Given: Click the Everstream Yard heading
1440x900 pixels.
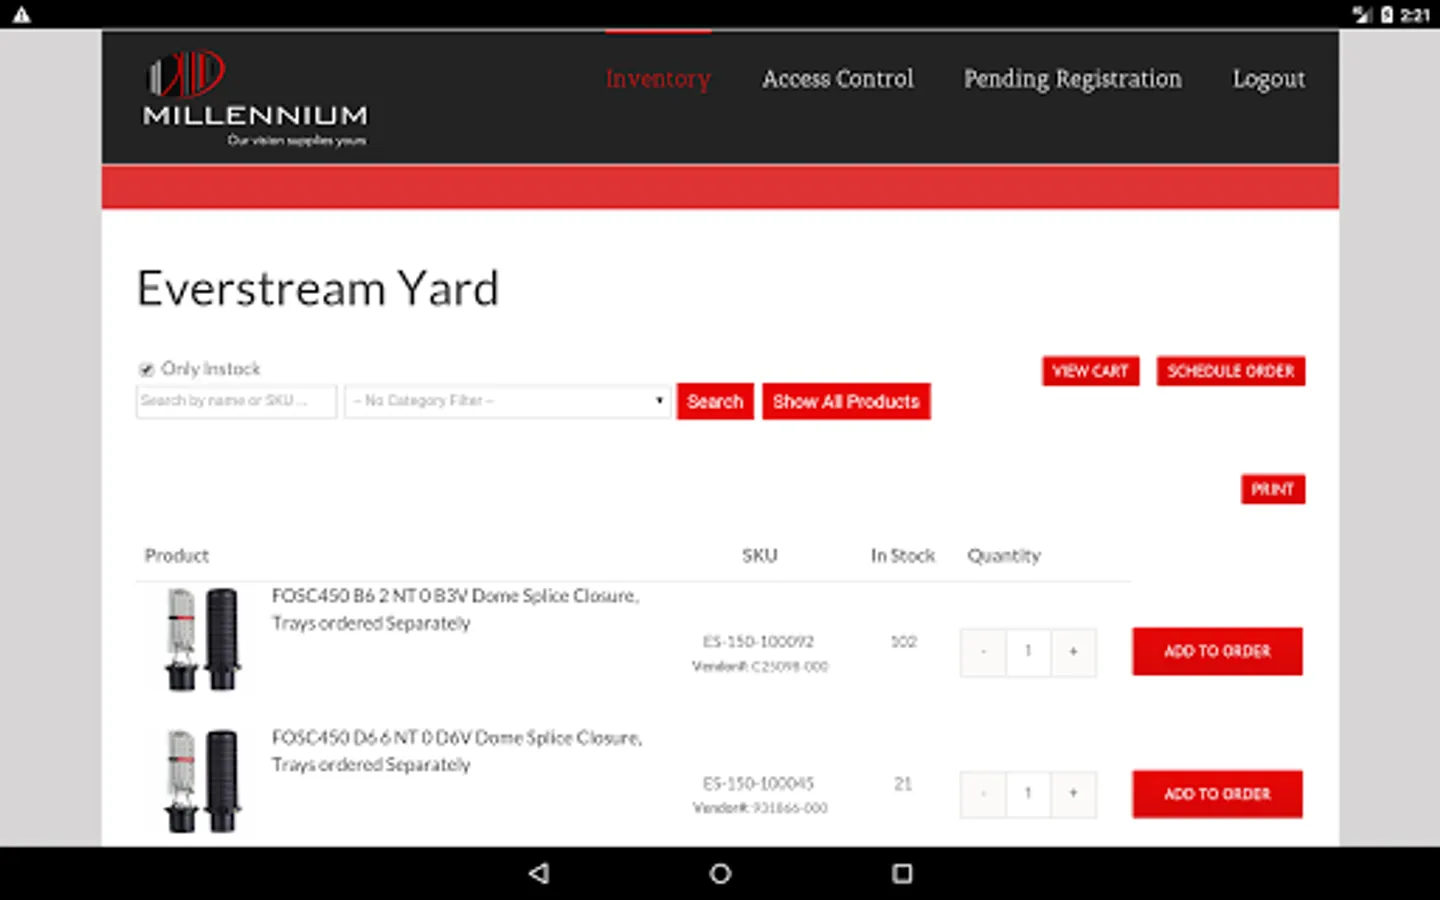Looking at the screenshot, I should 318,289.
